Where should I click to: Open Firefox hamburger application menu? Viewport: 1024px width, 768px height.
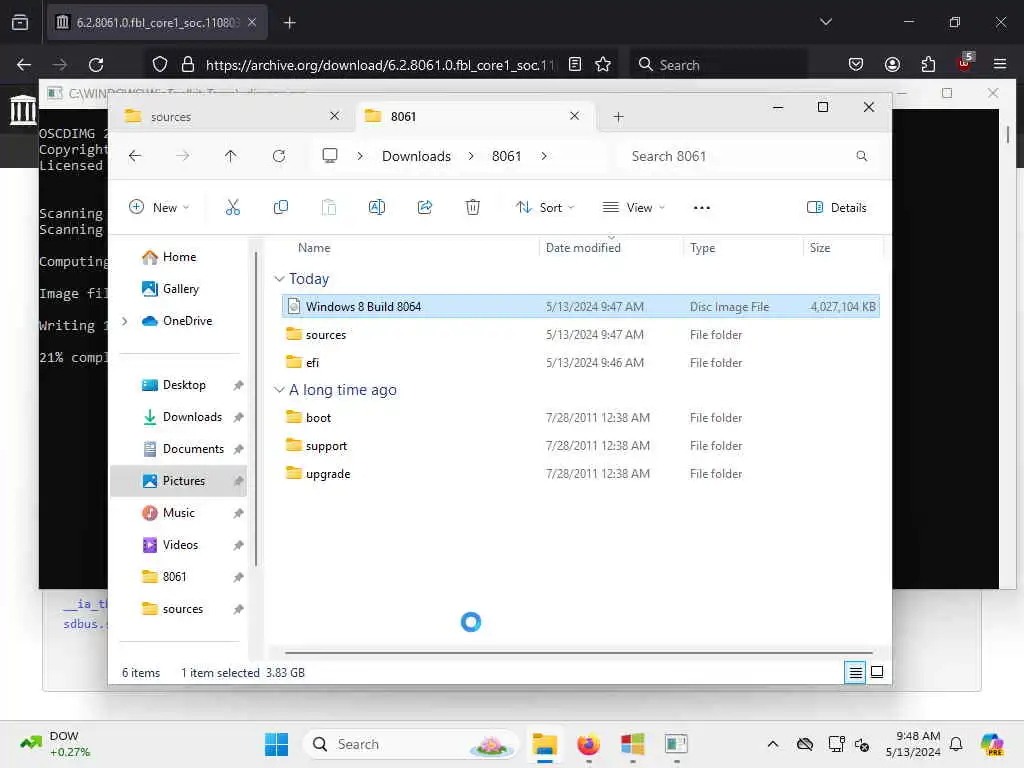(1000, 65)
